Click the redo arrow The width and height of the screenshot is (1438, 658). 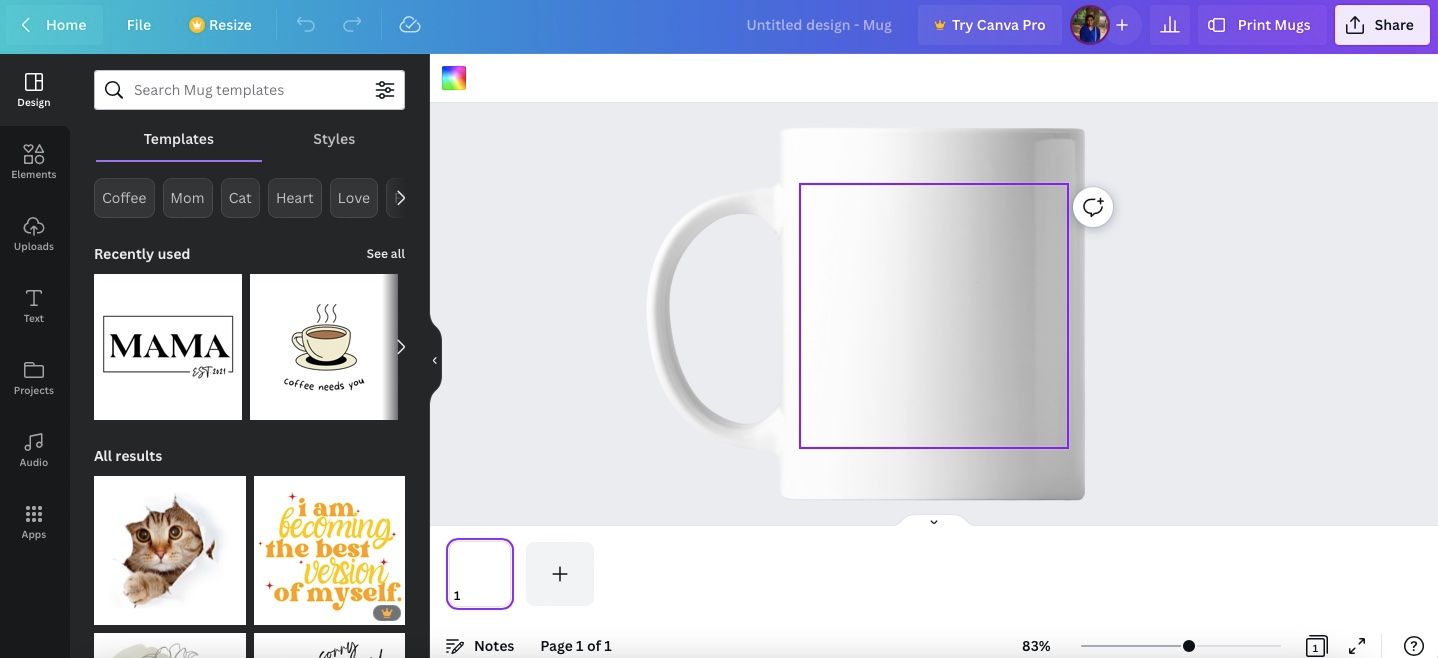[352, 25]
